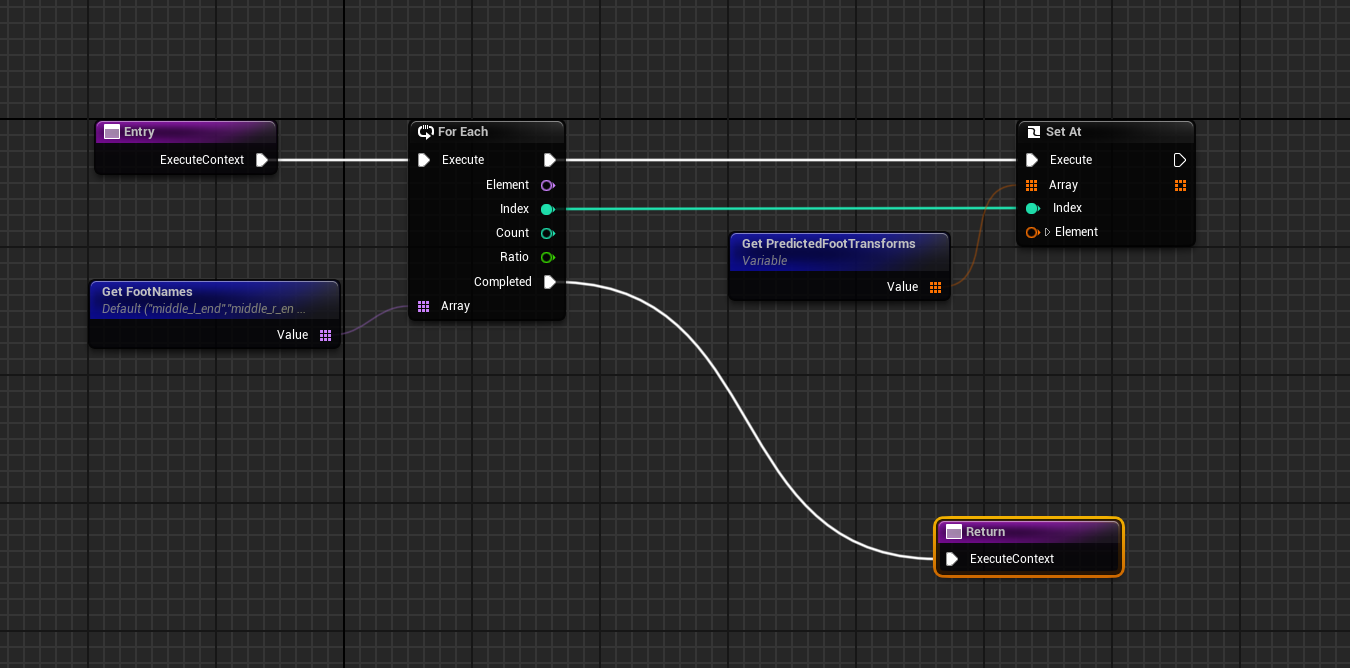Click the For Each Ratio output pin
The width and height of the screenshot is (1350, 668).
click(547, 257)
